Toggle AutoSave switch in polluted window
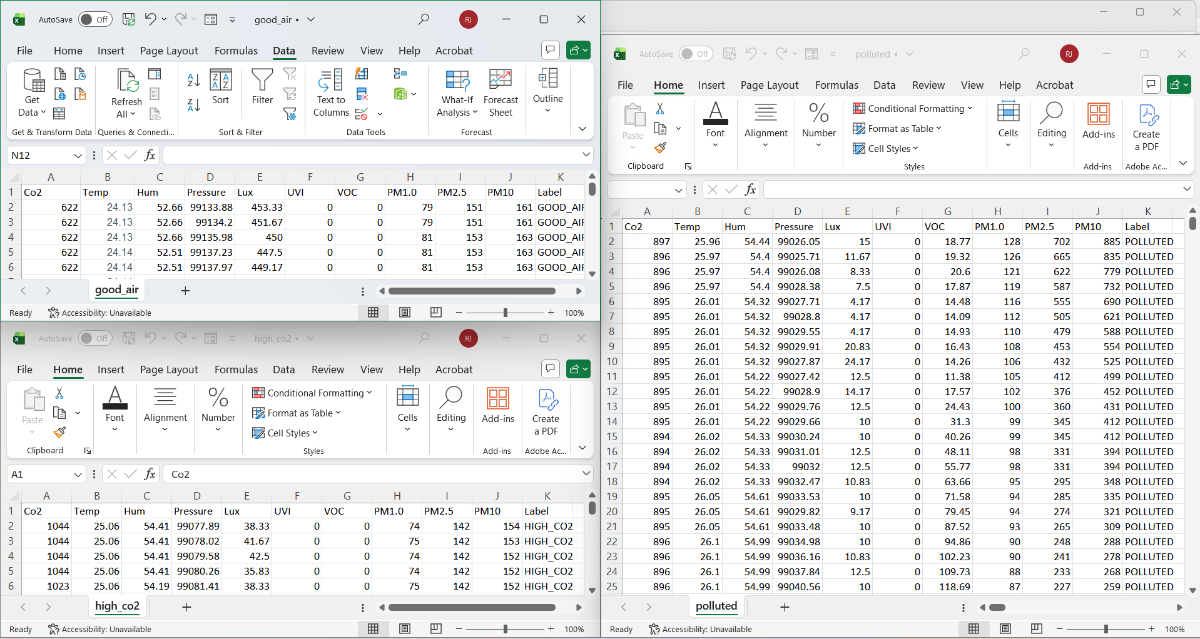The image size is (1200, 639). click(696, 54)
